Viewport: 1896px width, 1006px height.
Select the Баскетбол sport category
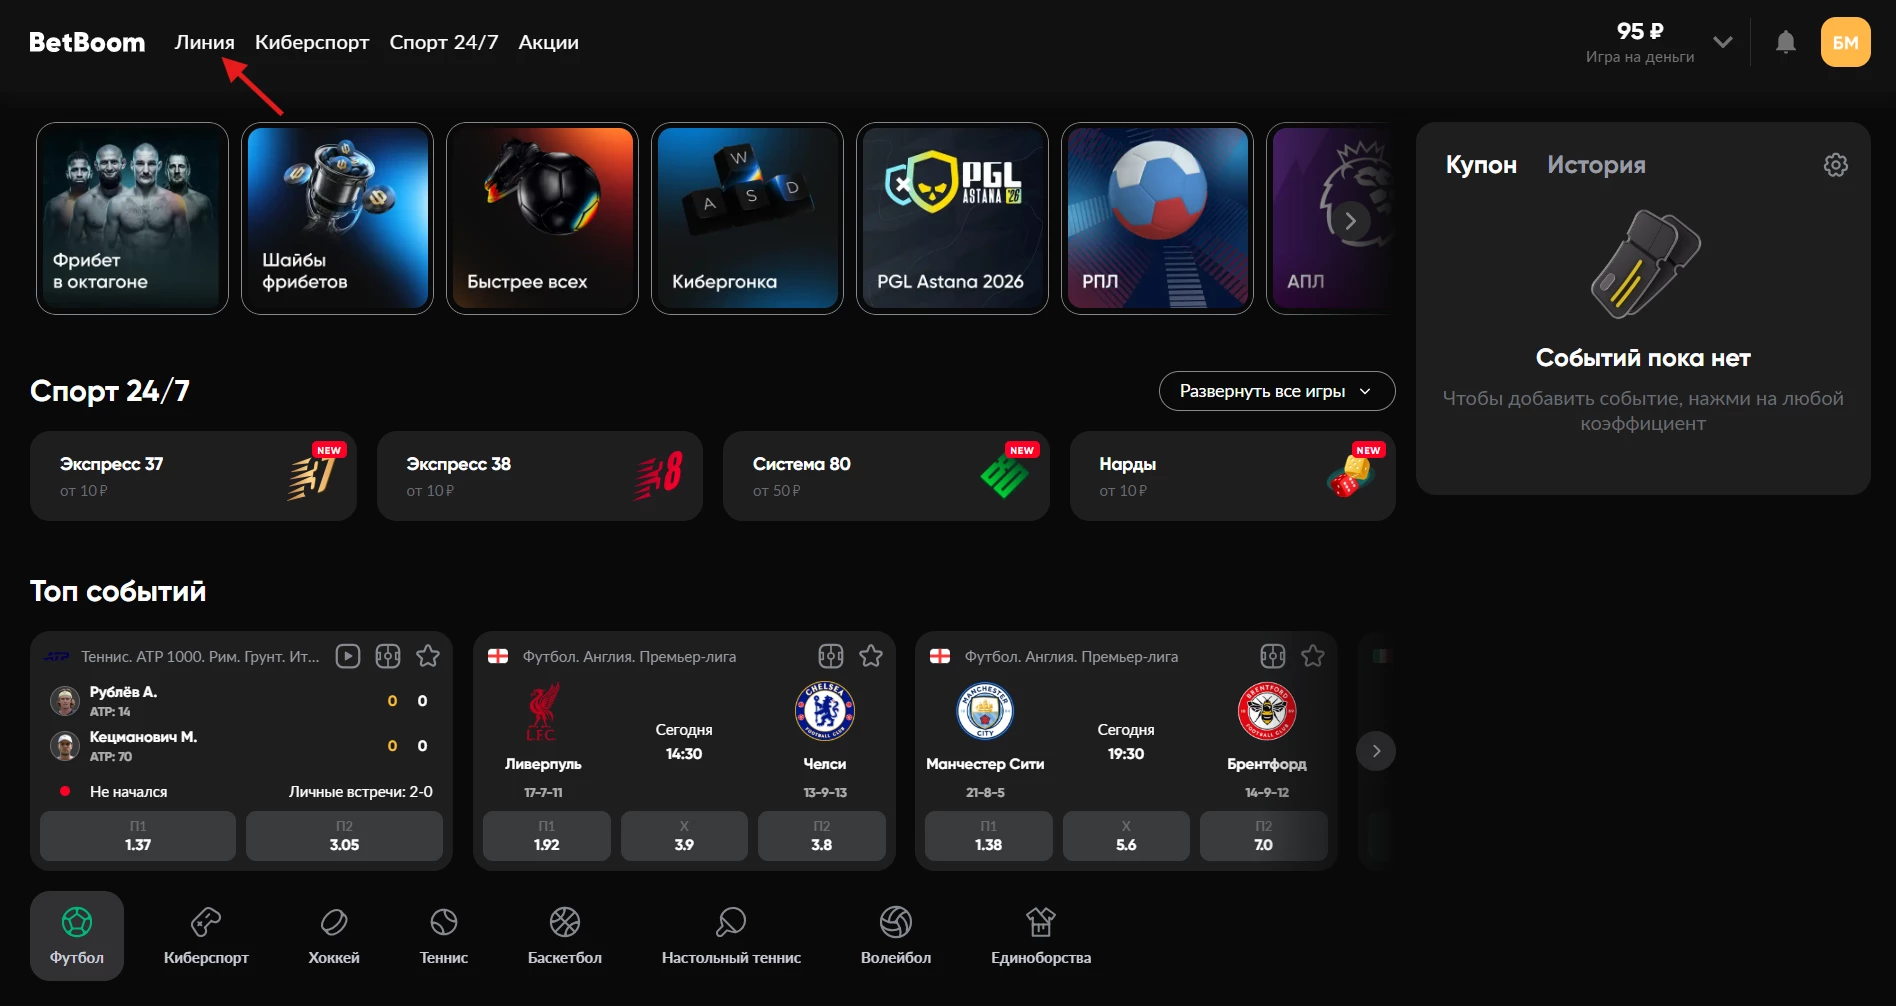pos(565,936)
